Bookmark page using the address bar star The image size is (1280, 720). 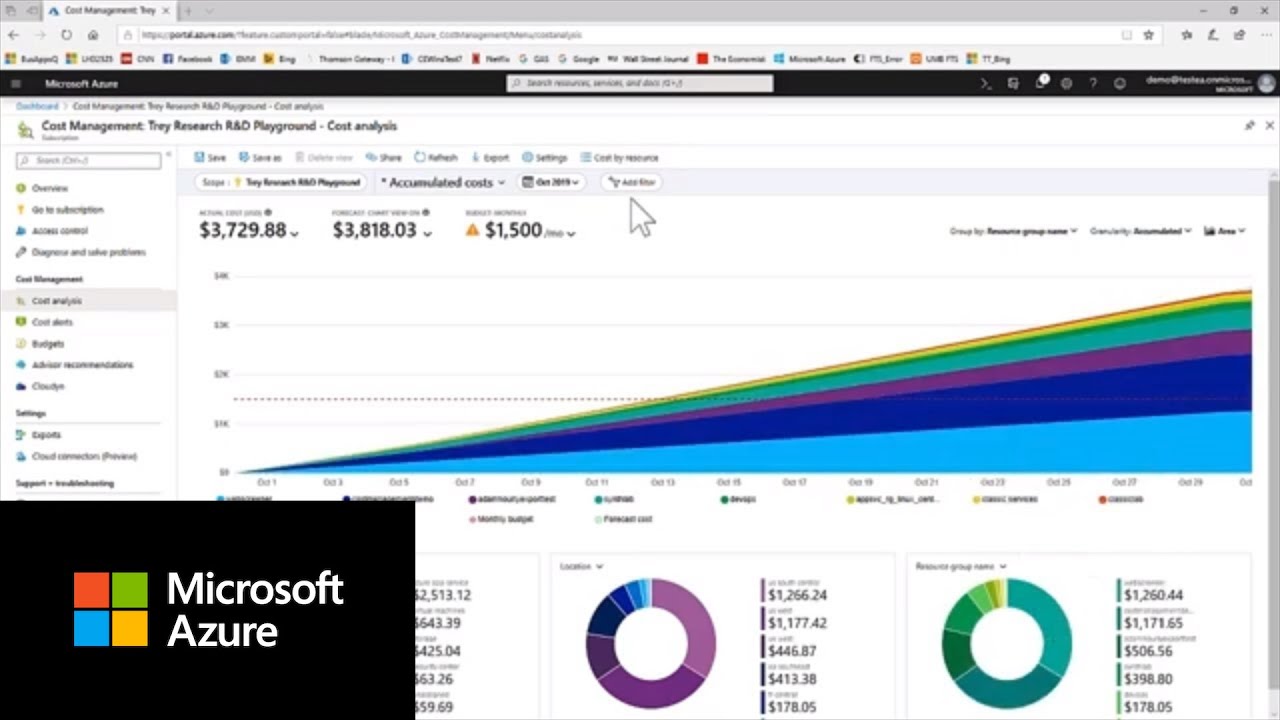1149,34
